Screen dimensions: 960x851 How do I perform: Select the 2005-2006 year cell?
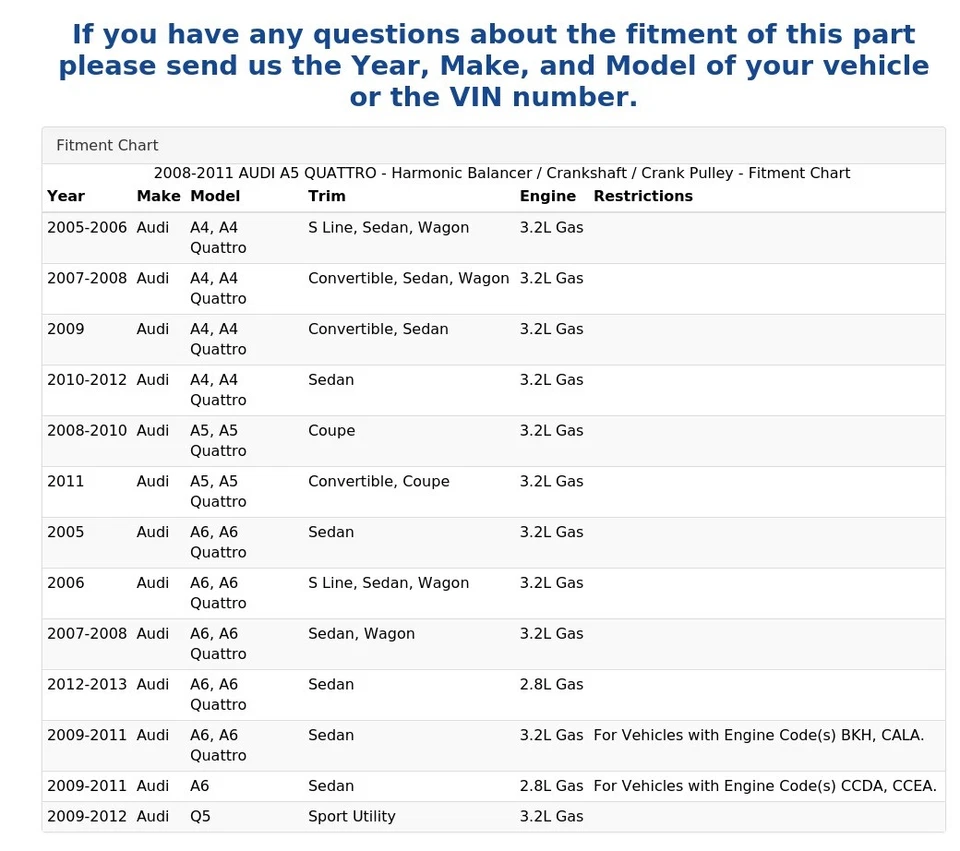click(x=87, y=228)
